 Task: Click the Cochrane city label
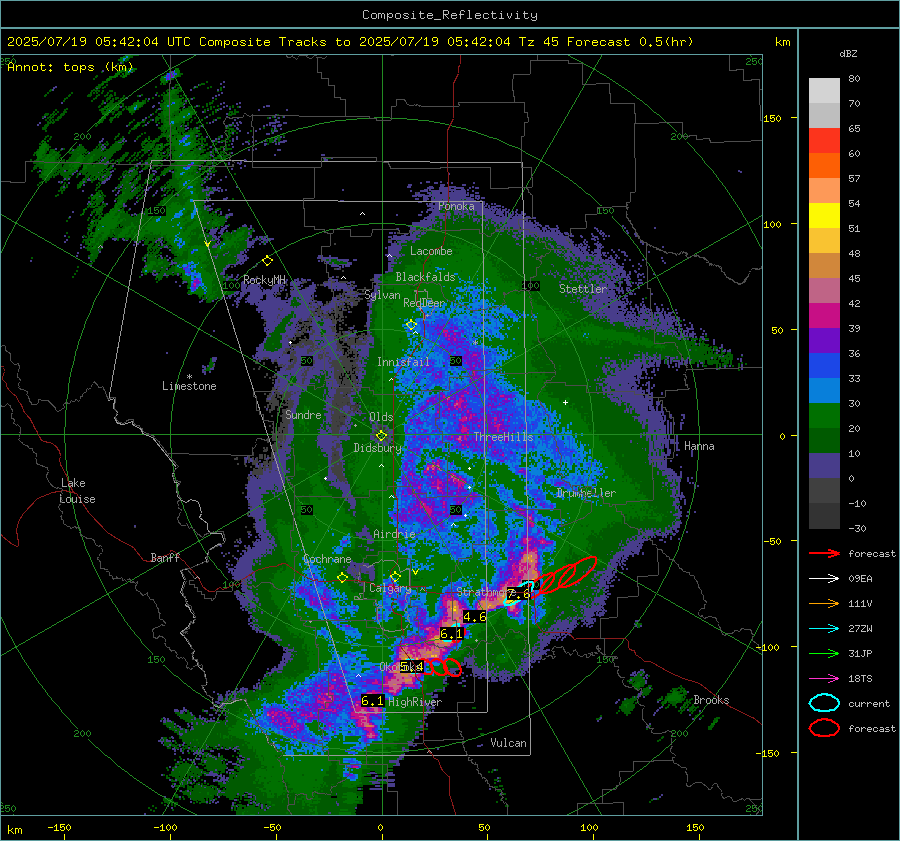[x=327, y=559]
